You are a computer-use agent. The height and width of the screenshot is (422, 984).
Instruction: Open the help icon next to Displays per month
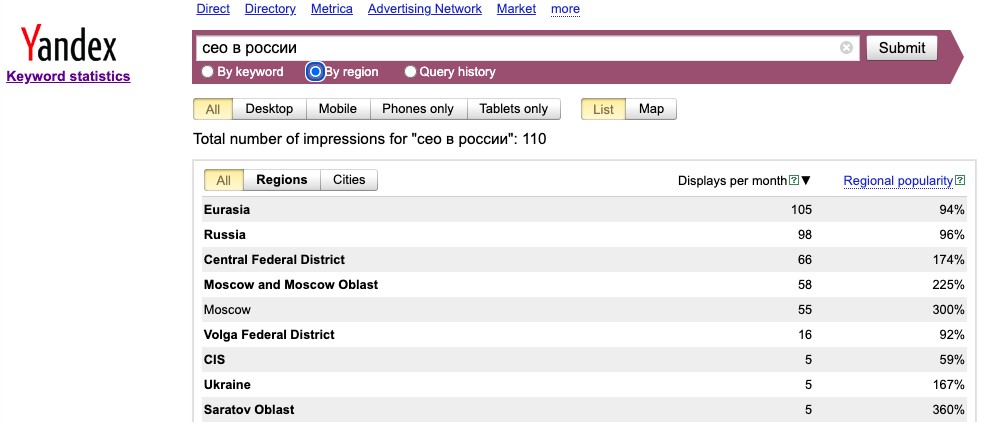tap(794, 181)
